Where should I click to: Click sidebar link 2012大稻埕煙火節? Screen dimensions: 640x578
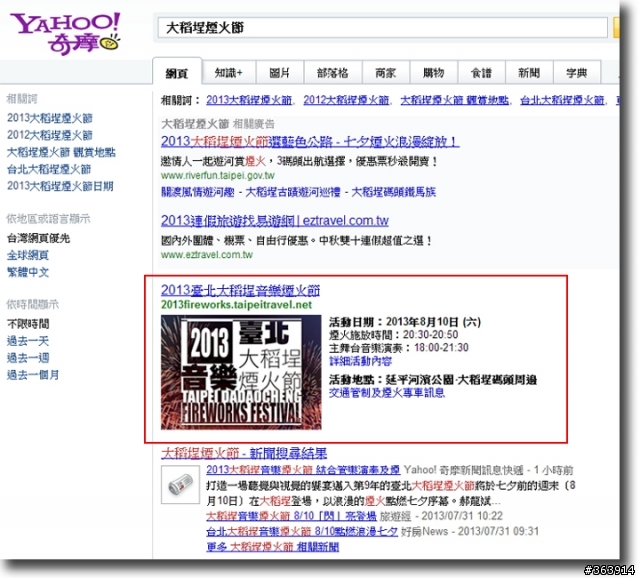pos(50,135)
